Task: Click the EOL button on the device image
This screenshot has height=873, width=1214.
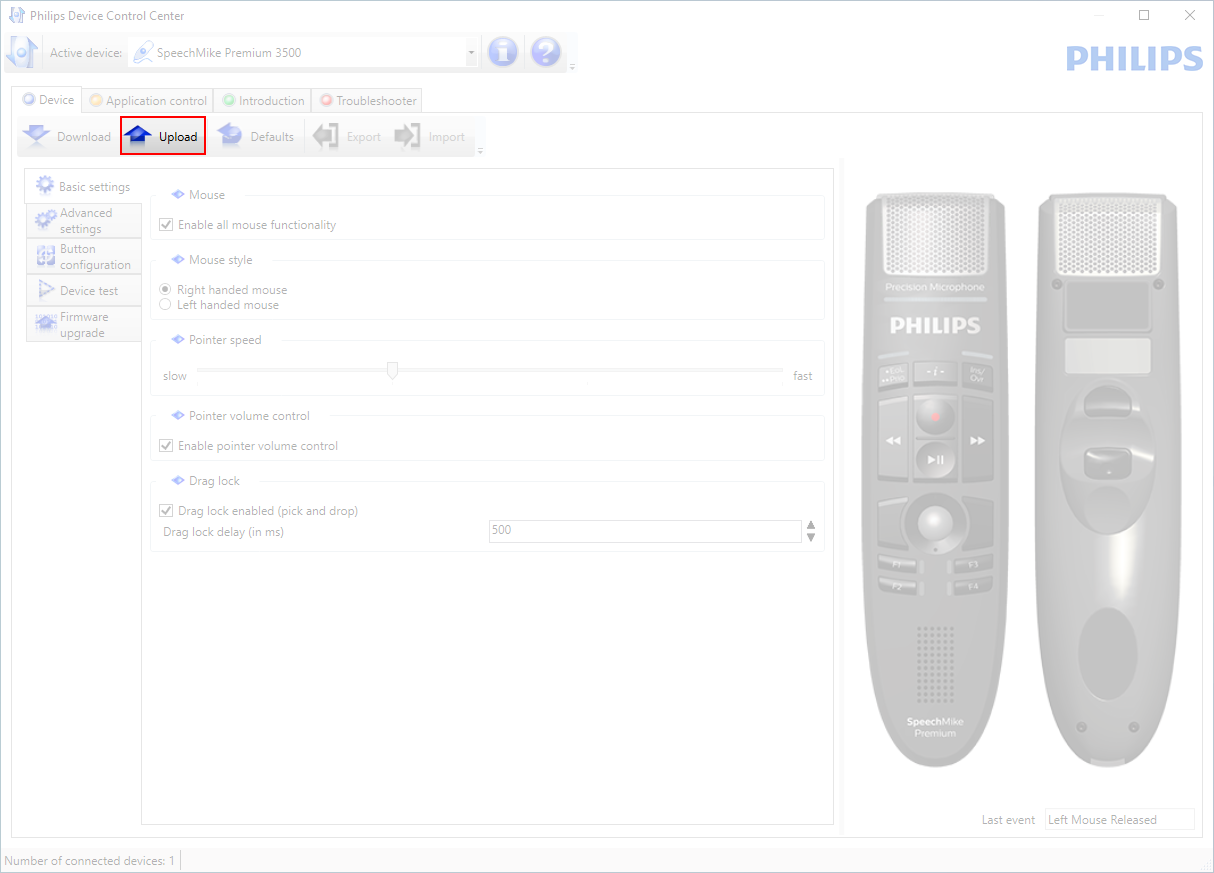Action: (892, 377)
